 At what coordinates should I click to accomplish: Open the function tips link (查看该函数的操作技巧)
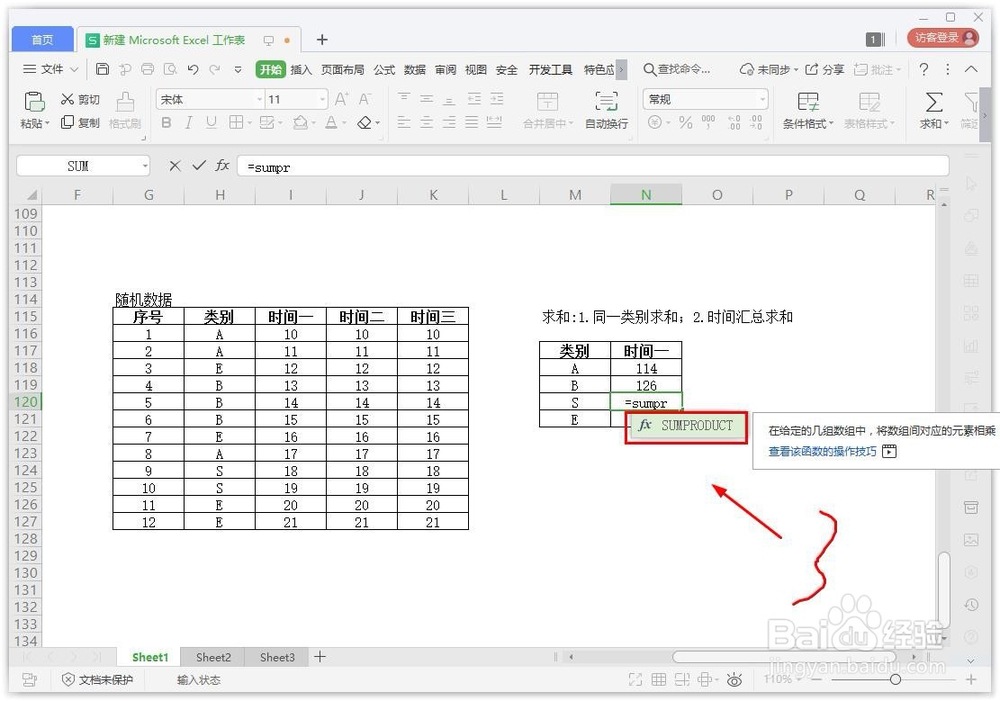[822, 451]
